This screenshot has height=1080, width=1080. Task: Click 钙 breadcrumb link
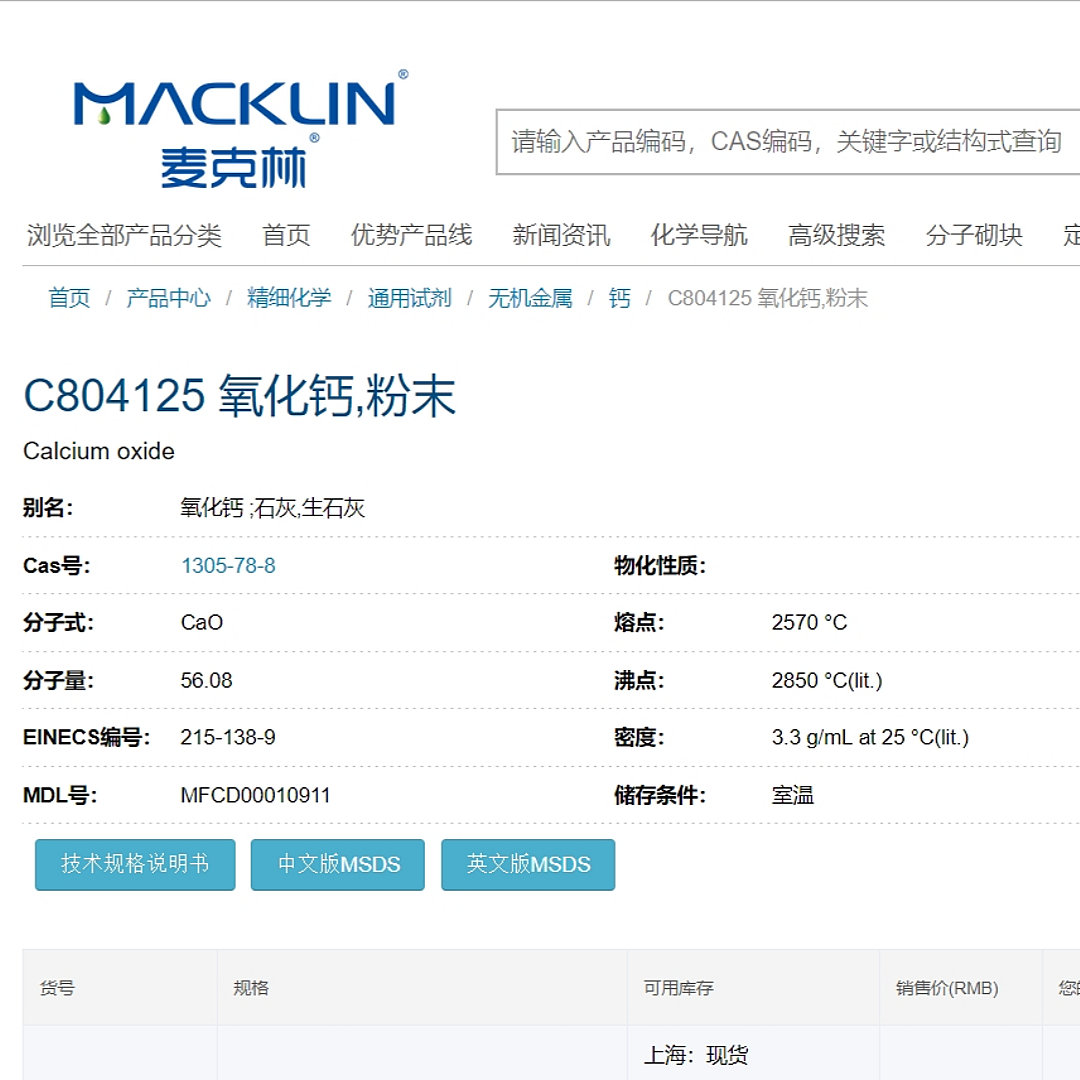619,298
